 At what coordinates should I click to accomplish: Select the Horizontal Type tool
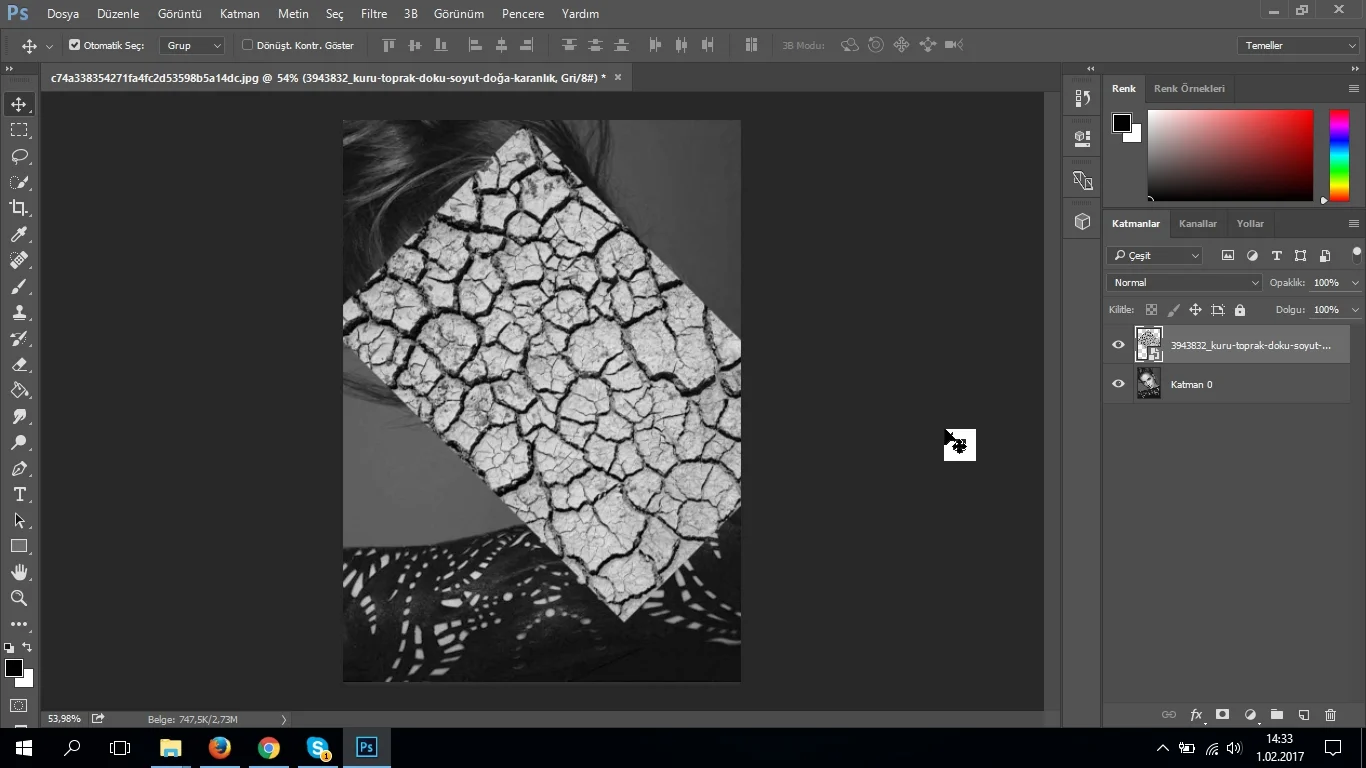point(19,494)
